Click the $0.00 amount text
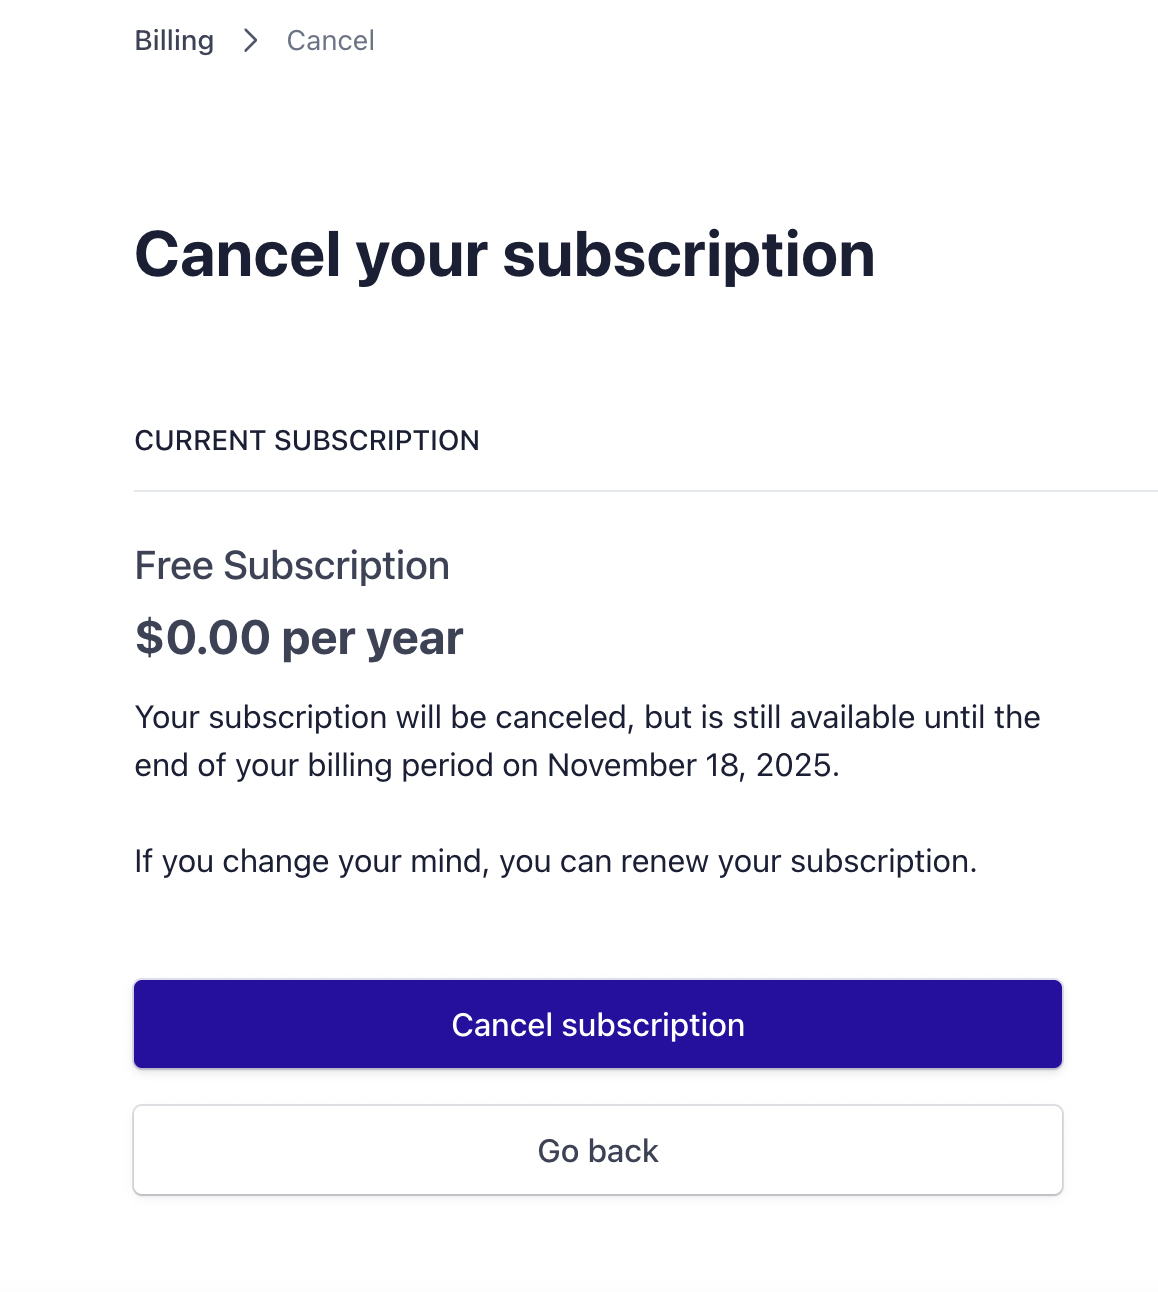Screen dimensions: 1158x1292 (x=203, y=638)
